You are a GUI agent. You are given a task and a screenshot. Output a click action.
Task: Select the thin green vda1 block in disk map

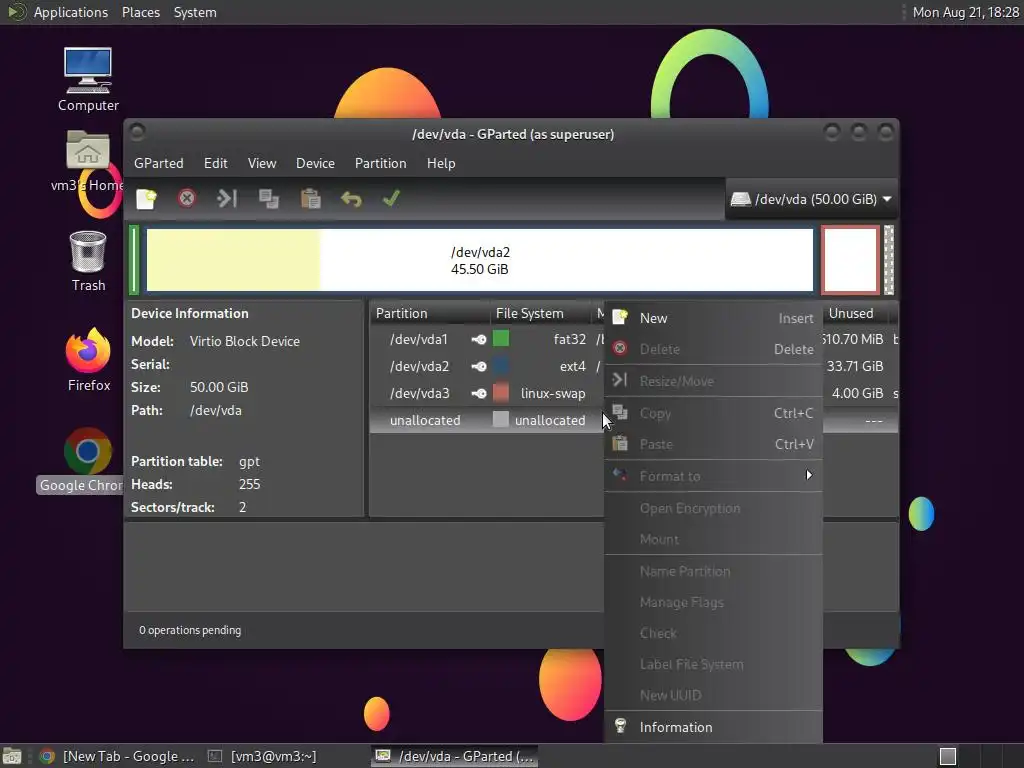pos(134,260)
